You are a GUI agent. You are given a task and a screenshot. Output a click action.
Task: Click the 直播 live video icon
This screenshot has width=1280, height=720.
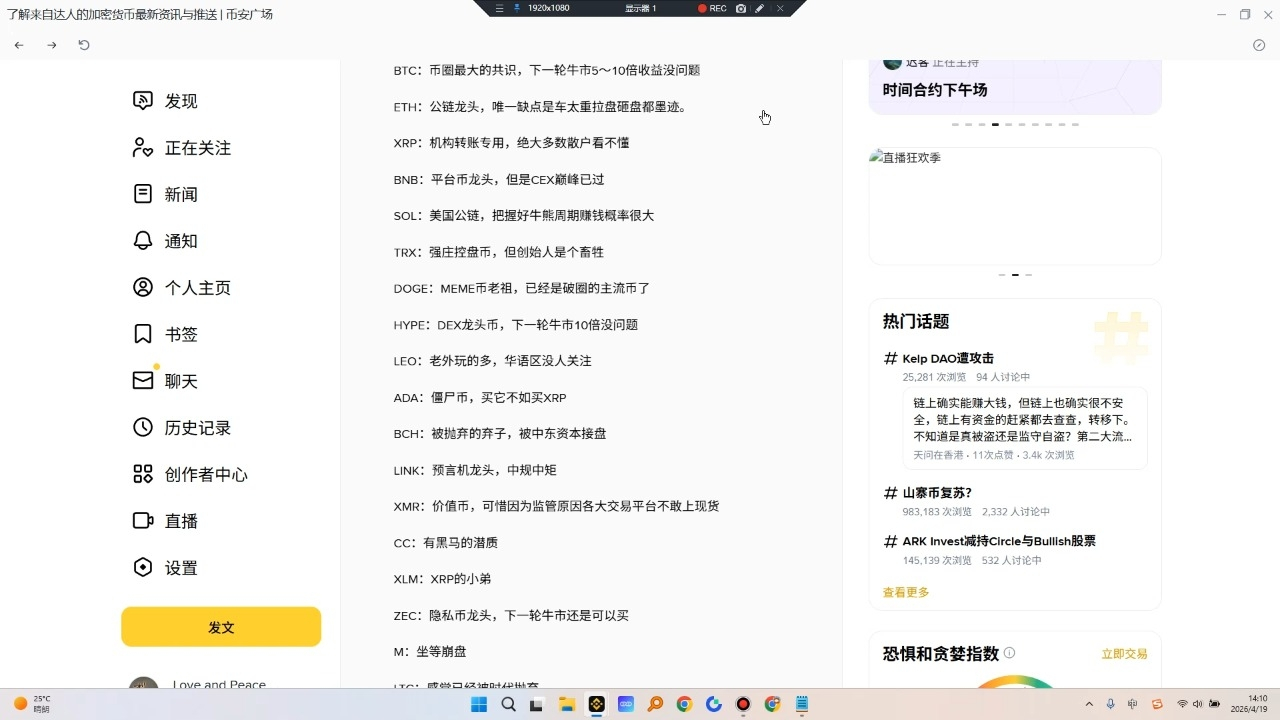(143, 521)
